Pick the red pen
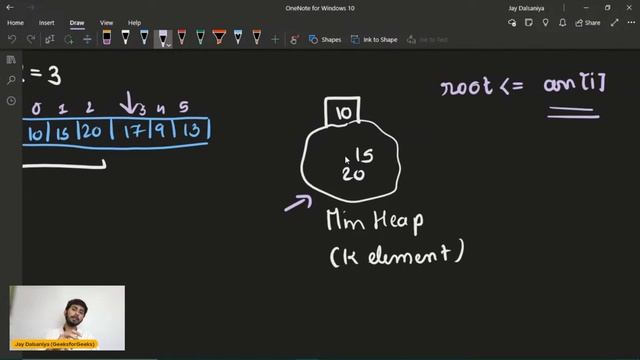Screen dimensions: 640x360 coord(182,38)
